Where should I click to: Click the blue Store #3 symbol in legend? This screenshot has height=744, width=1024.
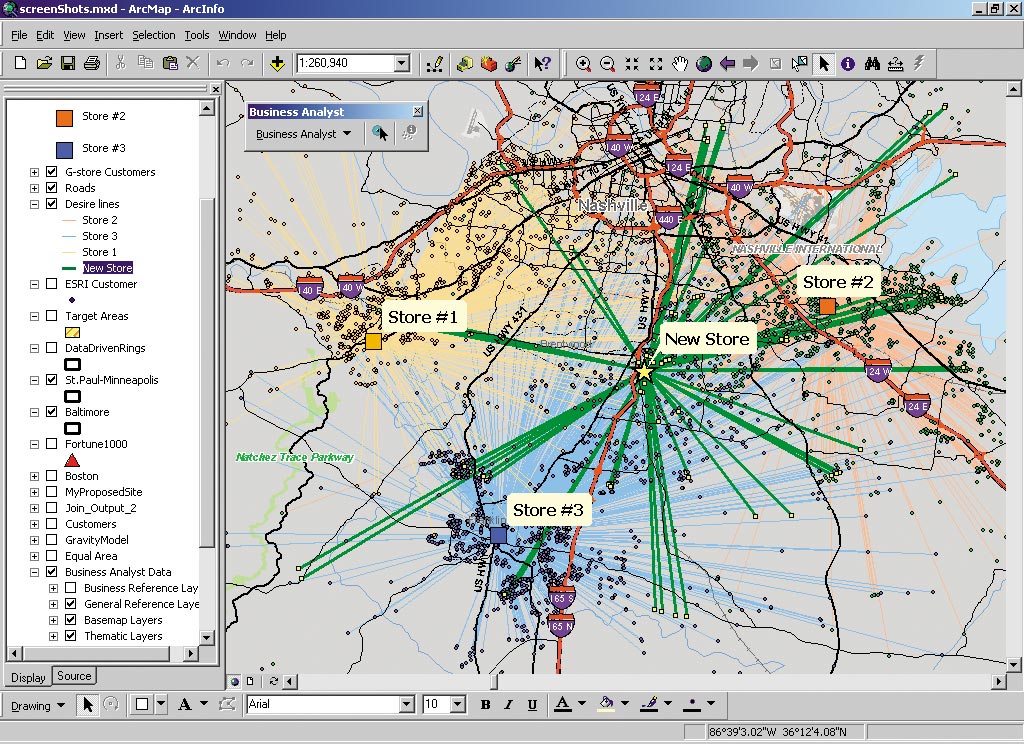[64, 150]
